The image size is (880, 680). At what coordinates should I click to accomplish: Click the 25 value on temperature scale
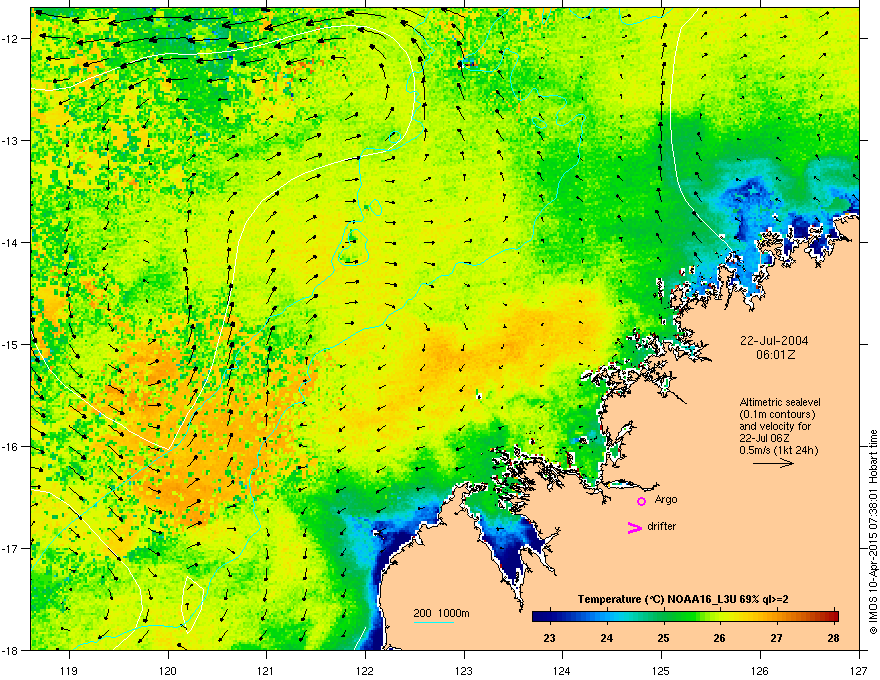point(663,638)
